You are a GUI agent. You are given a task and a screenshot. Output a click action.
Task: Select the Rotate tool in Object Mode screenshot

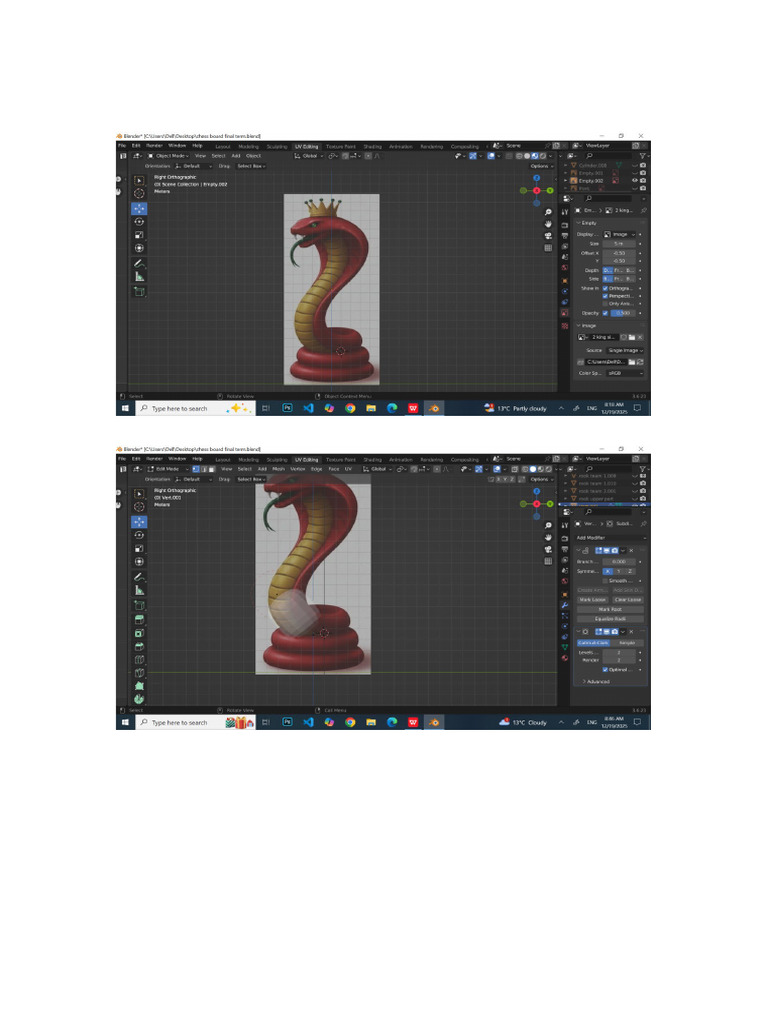tap(139, 222)
